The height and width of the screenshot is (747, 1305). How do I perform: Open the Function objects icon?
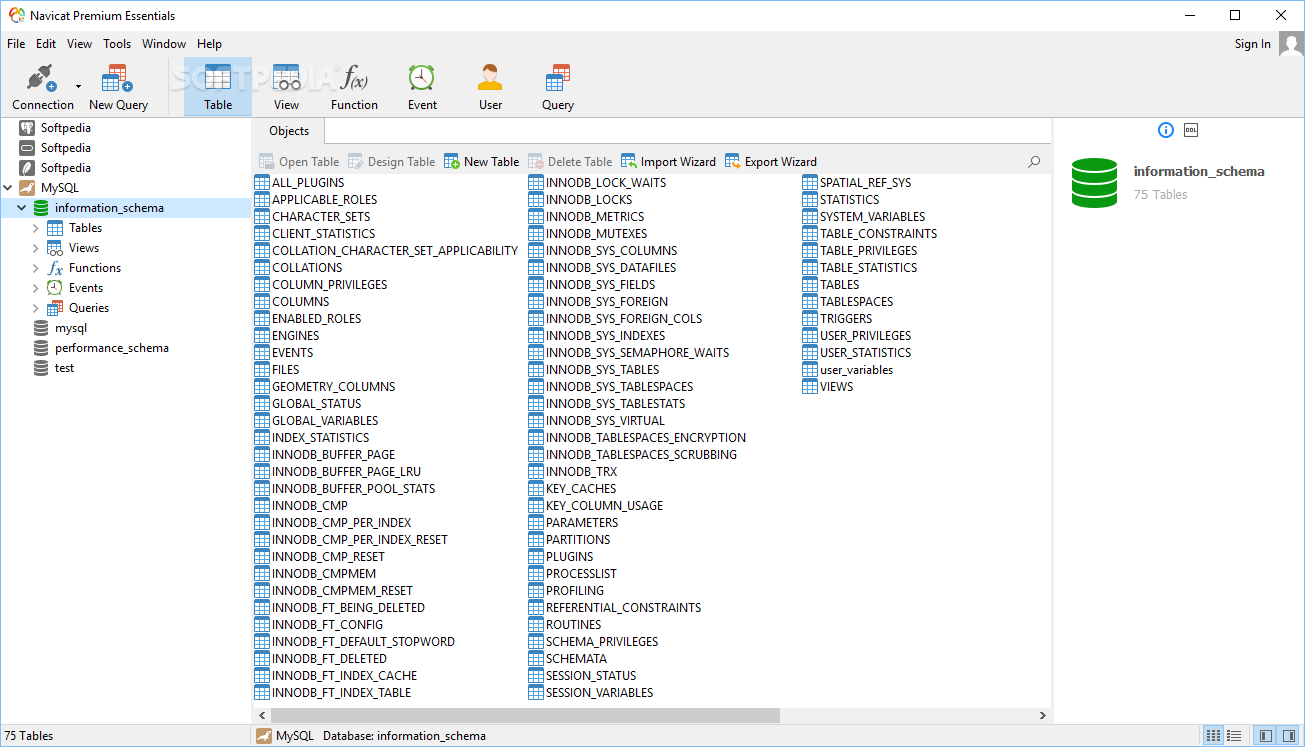coord(354,87)
